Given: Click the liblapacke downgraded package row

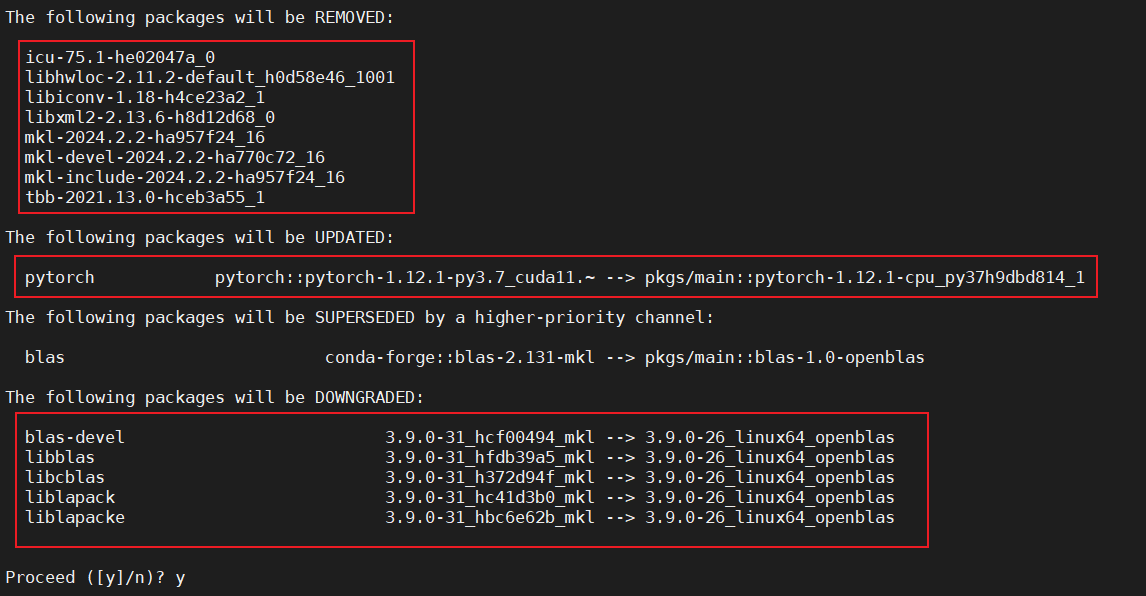Looking at the screenshot, I should coord(460,518).
